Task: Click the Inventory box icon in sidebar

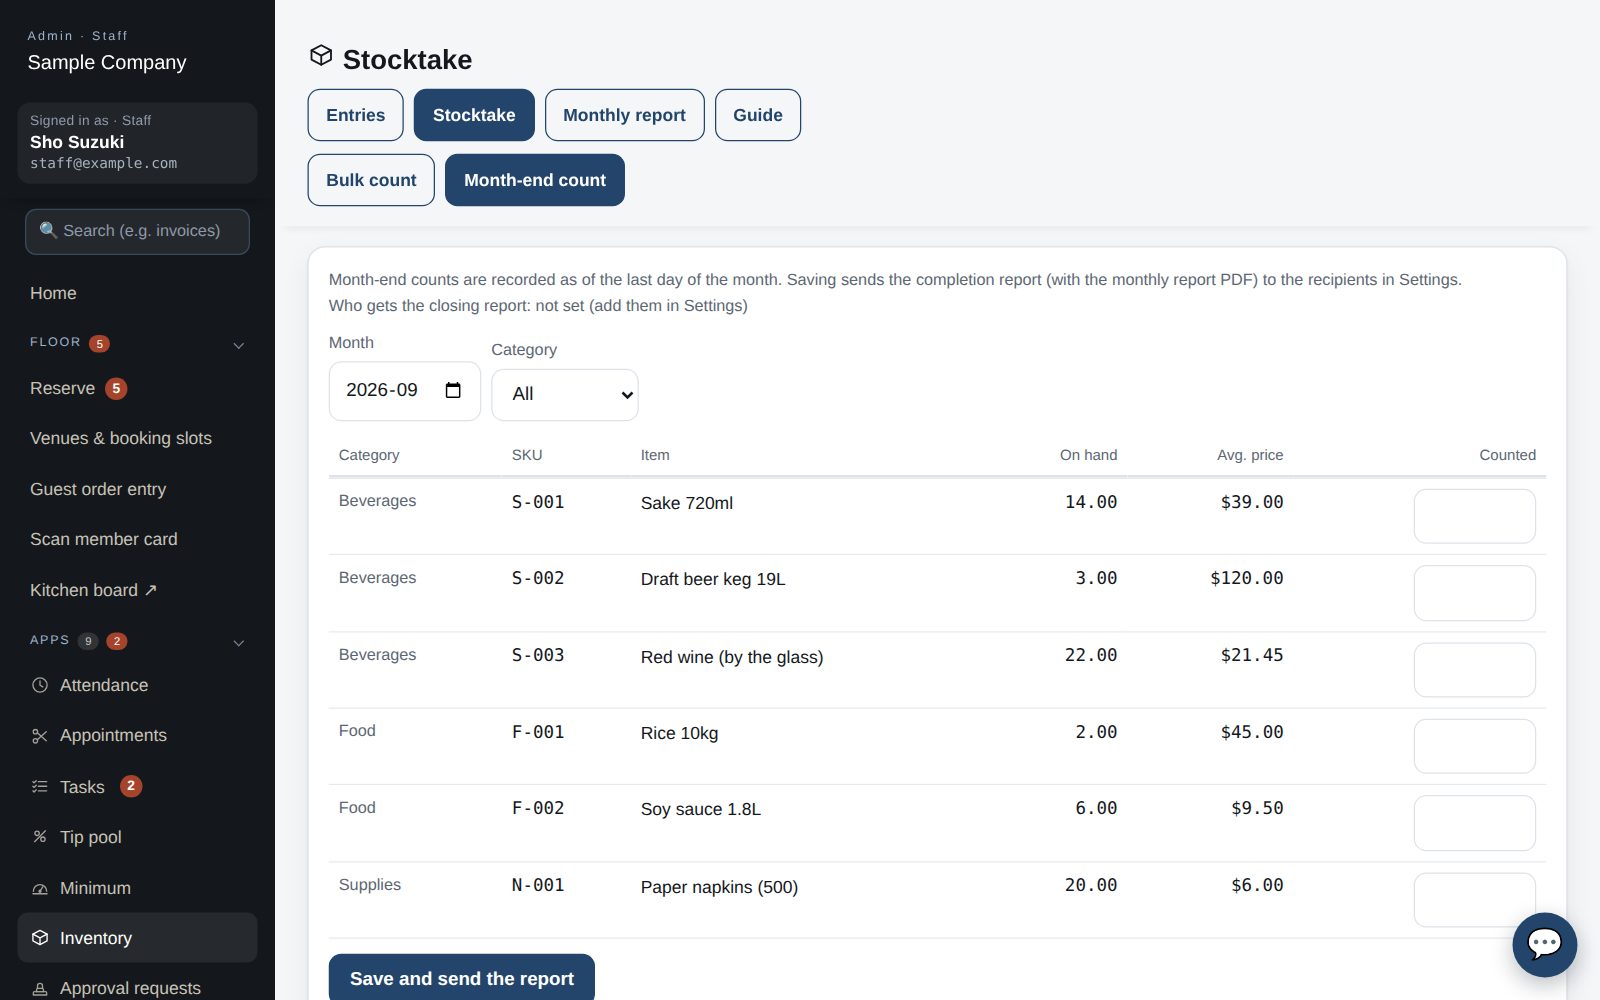Action: 40,938
